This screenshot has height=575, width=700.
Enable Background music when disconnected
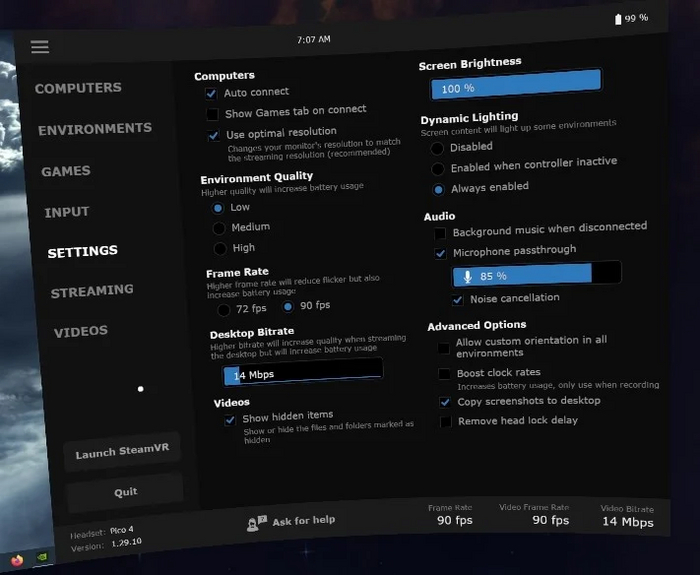point(440,233)
